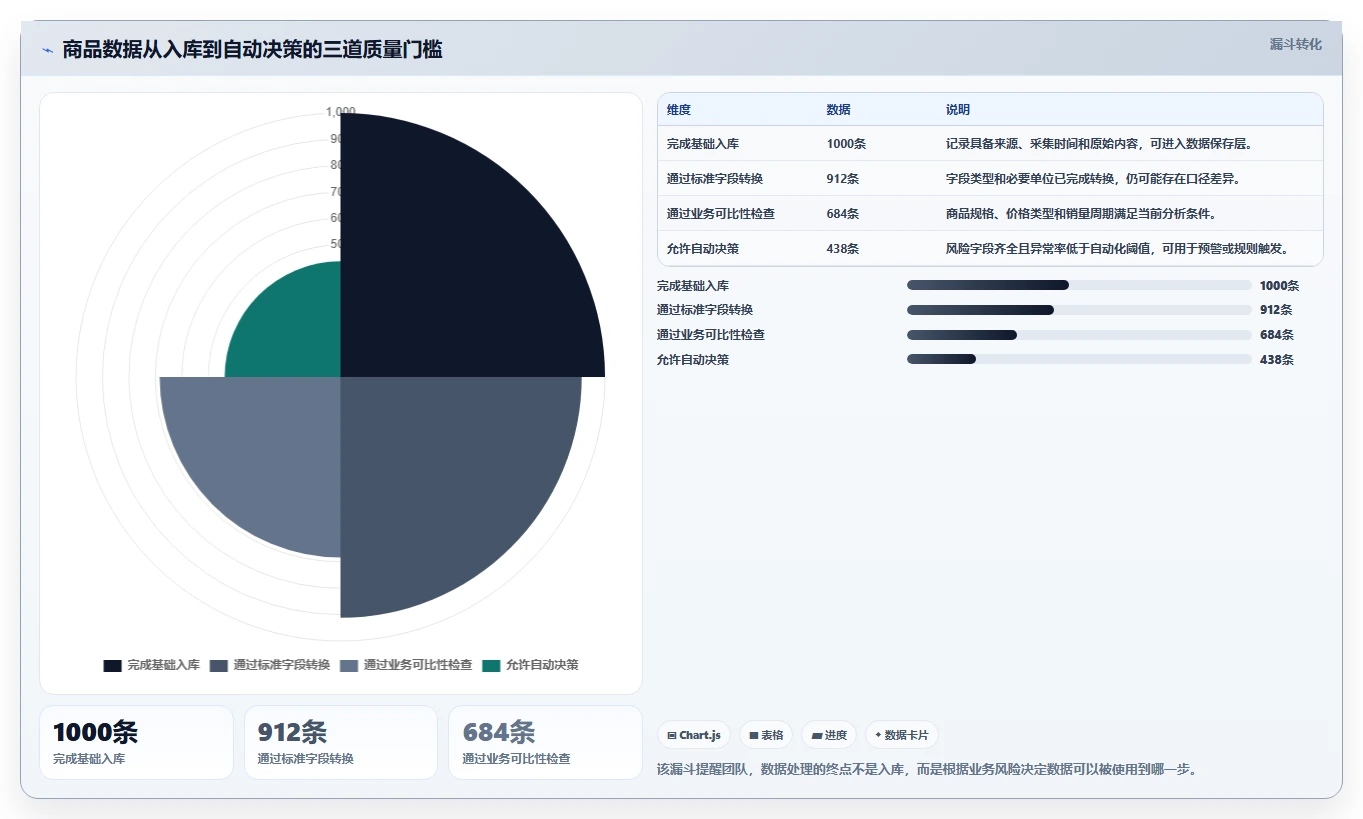Screen dimensions: 1363x819
Task: Toggle the 通过业务可比性检查 legend swatch
Action: pos(349,665)
